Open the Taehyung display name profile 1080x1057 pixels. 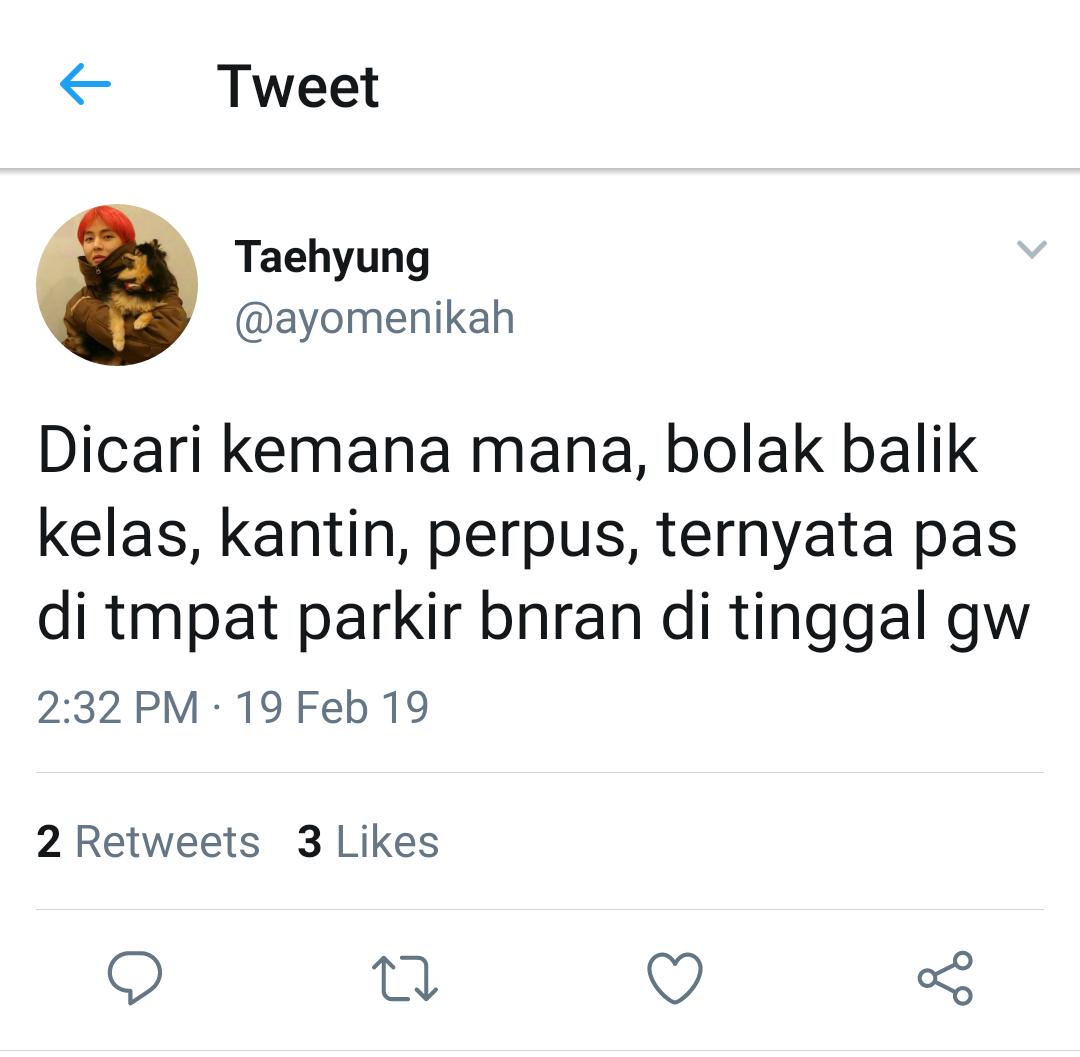(332, 258)
